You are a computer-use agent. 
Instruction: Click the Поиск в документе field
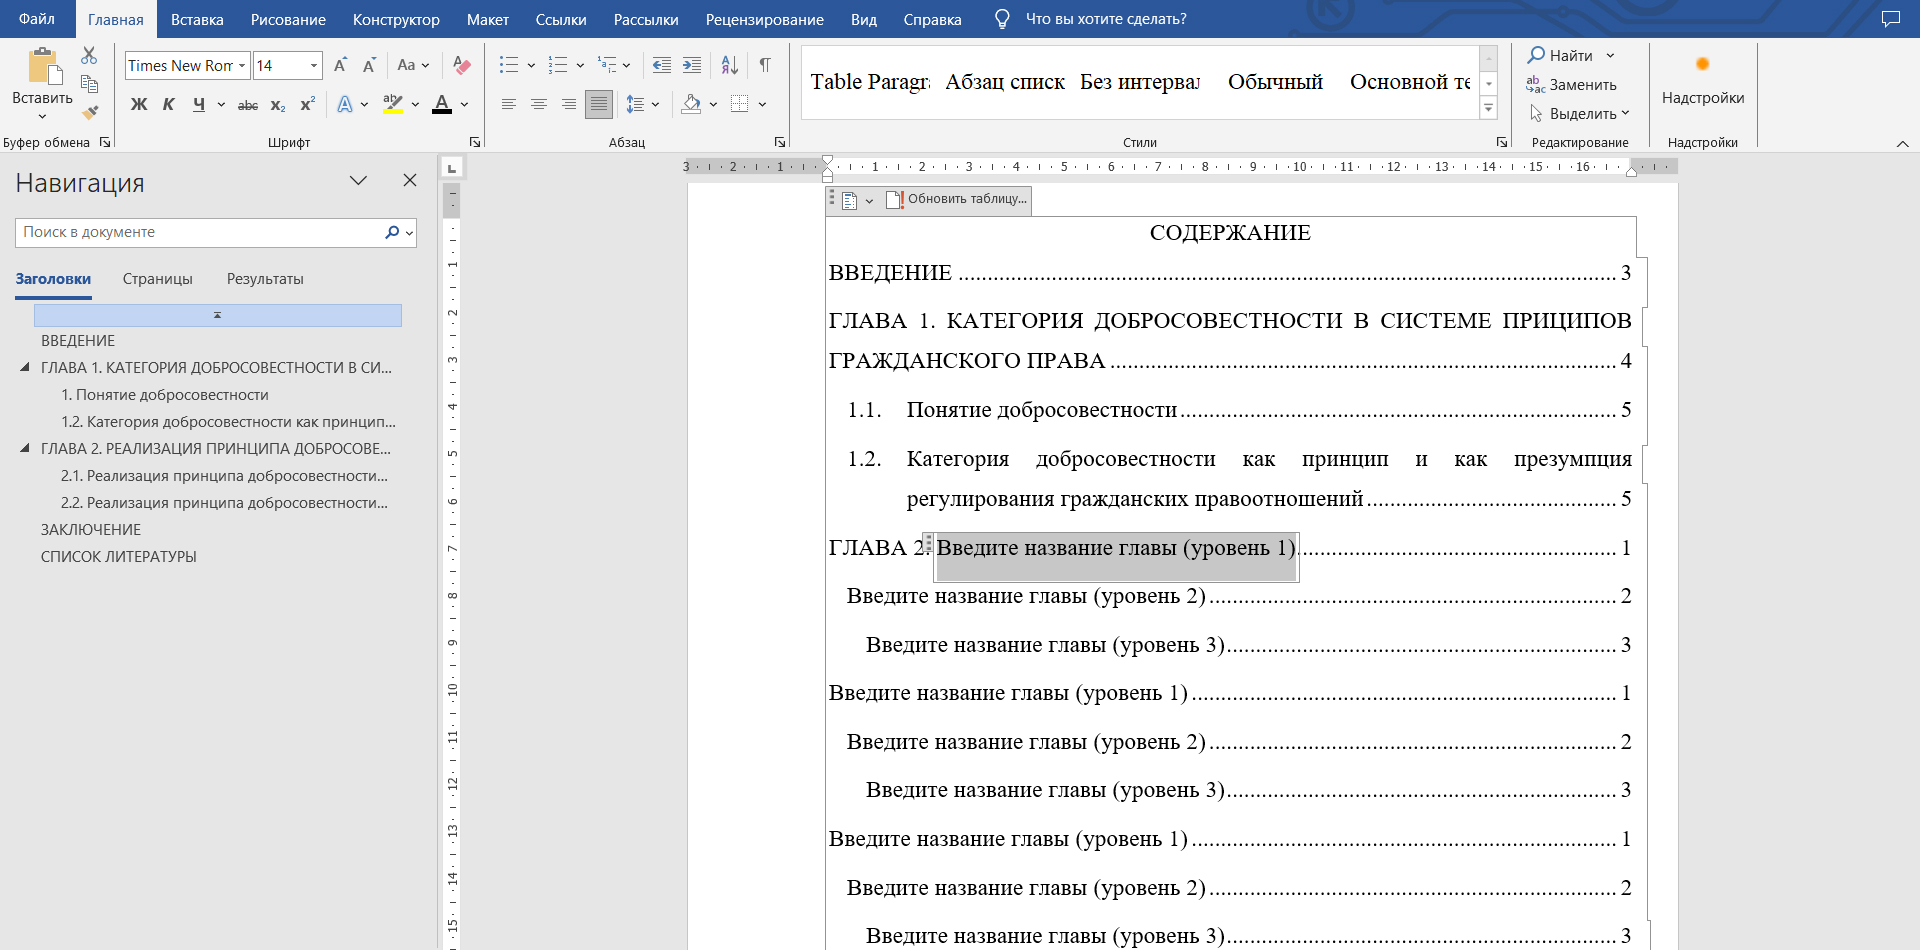pyautogui.click(x=198, y=232)
